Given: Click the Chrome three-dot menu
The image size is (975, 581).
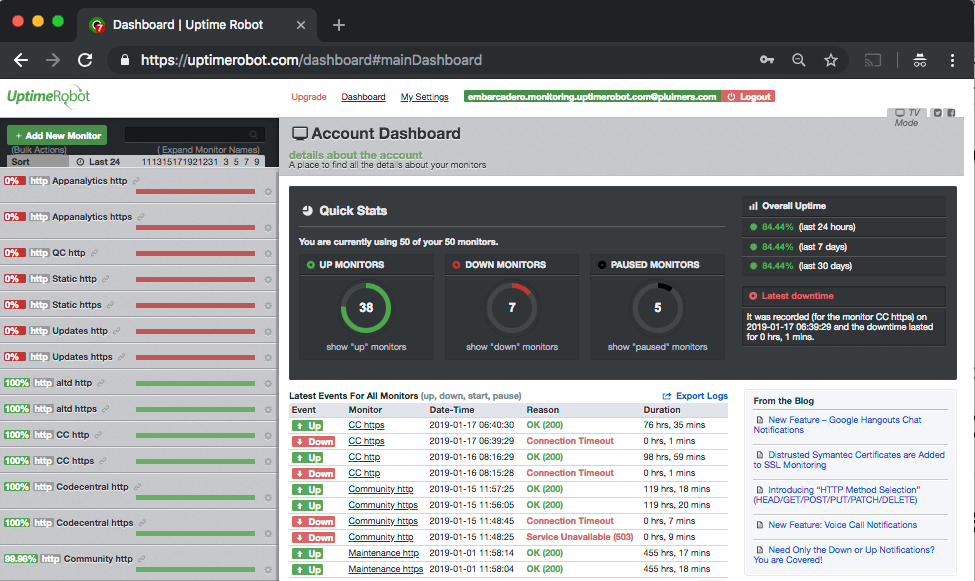Looking at the screenshot, I should (x=953, y=60).
